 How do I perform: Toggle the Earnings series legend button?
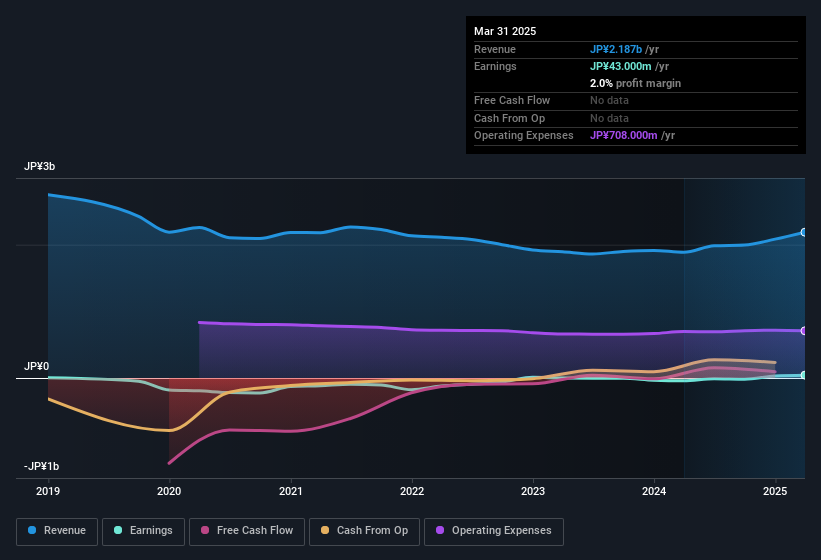143,531
